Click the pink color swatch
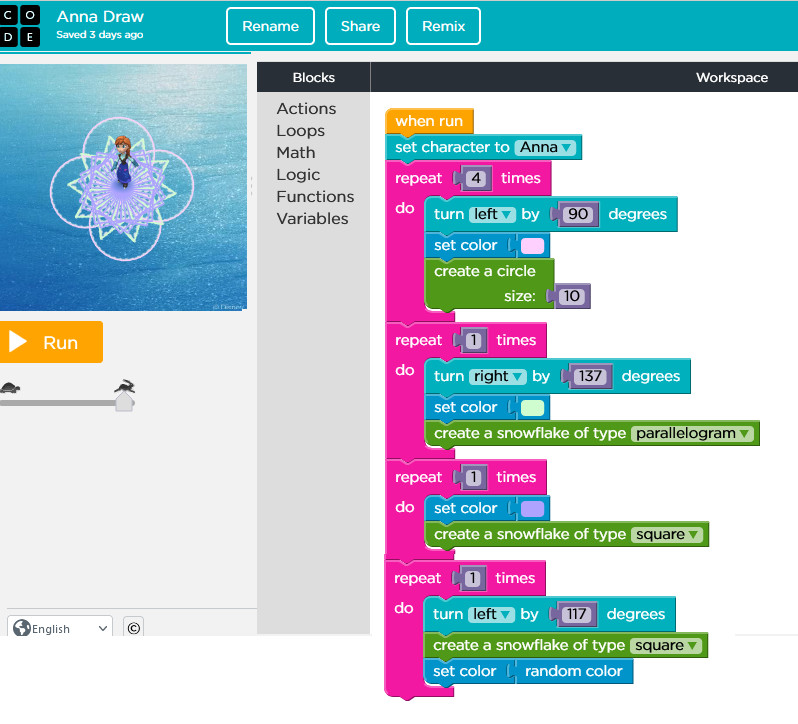The image size is (798, 724). (x=532, y=246)
